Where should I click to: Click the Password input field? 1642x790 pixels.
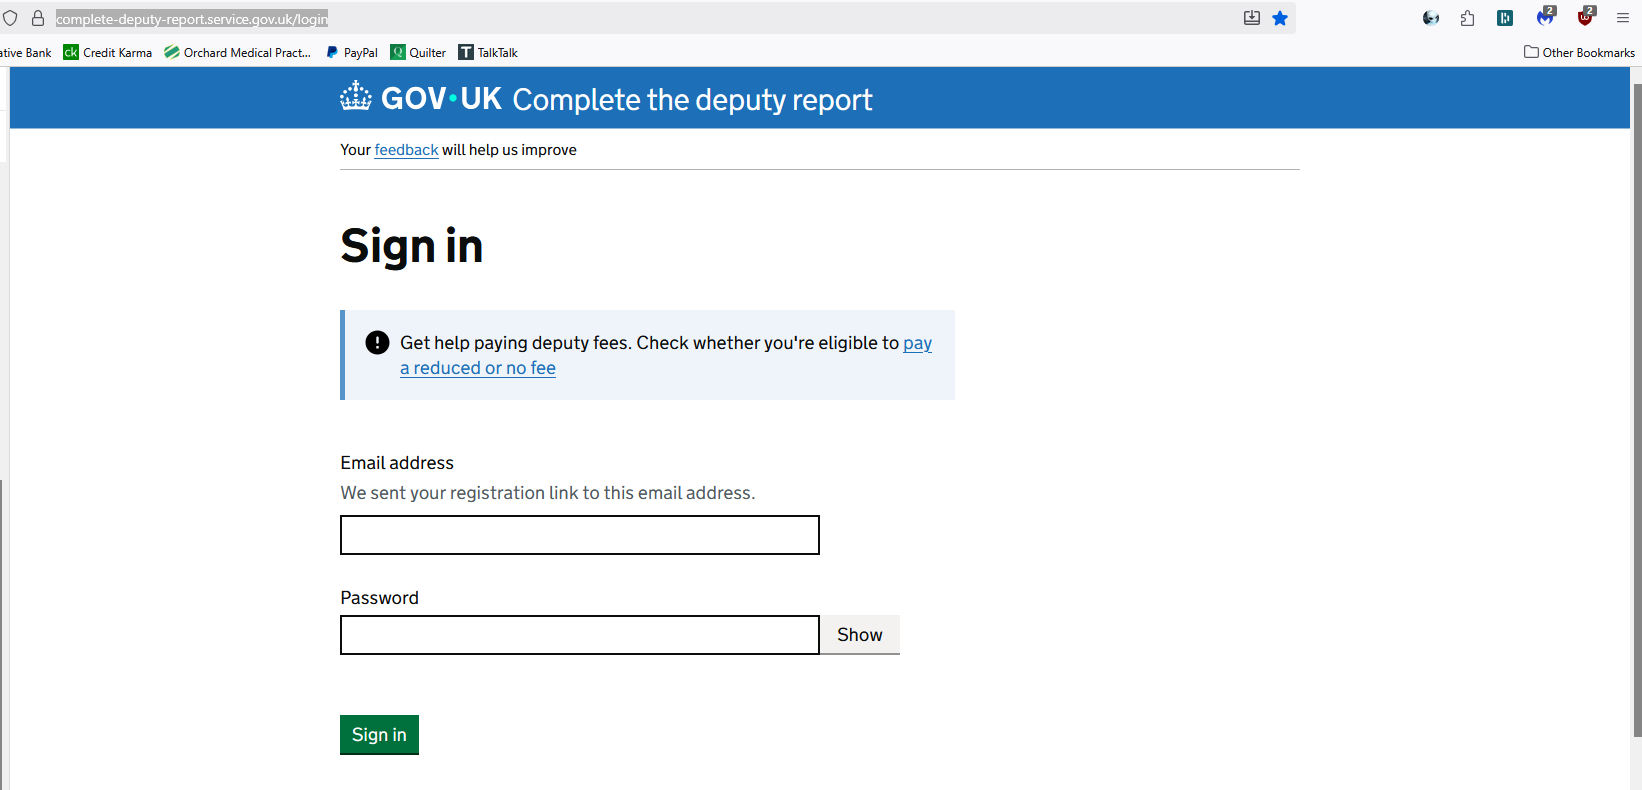click(579, 635)
